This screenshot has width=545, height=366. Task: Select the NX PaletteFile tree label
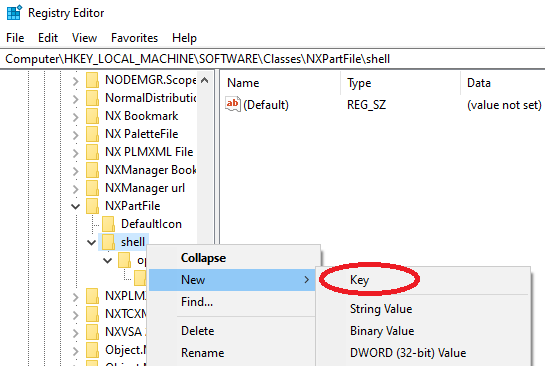[x=141, y=134]
